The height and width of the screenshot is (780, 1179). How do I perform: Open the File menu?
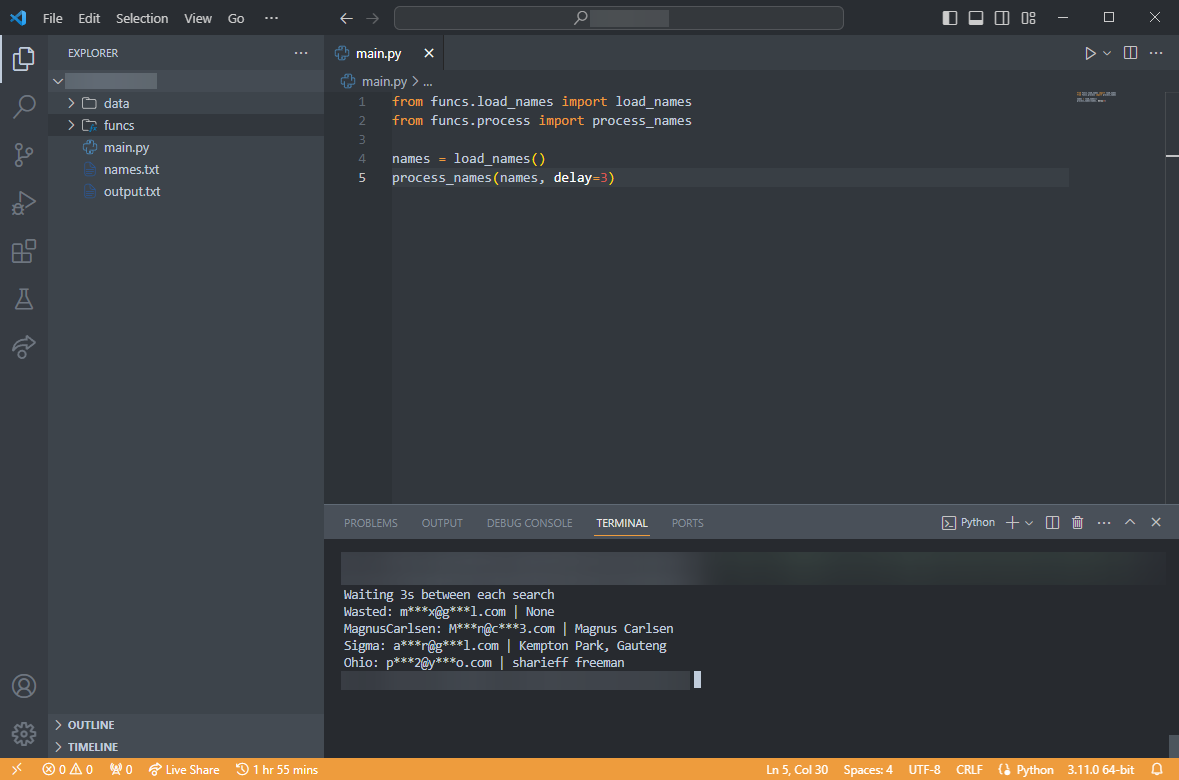click(53, 18)
